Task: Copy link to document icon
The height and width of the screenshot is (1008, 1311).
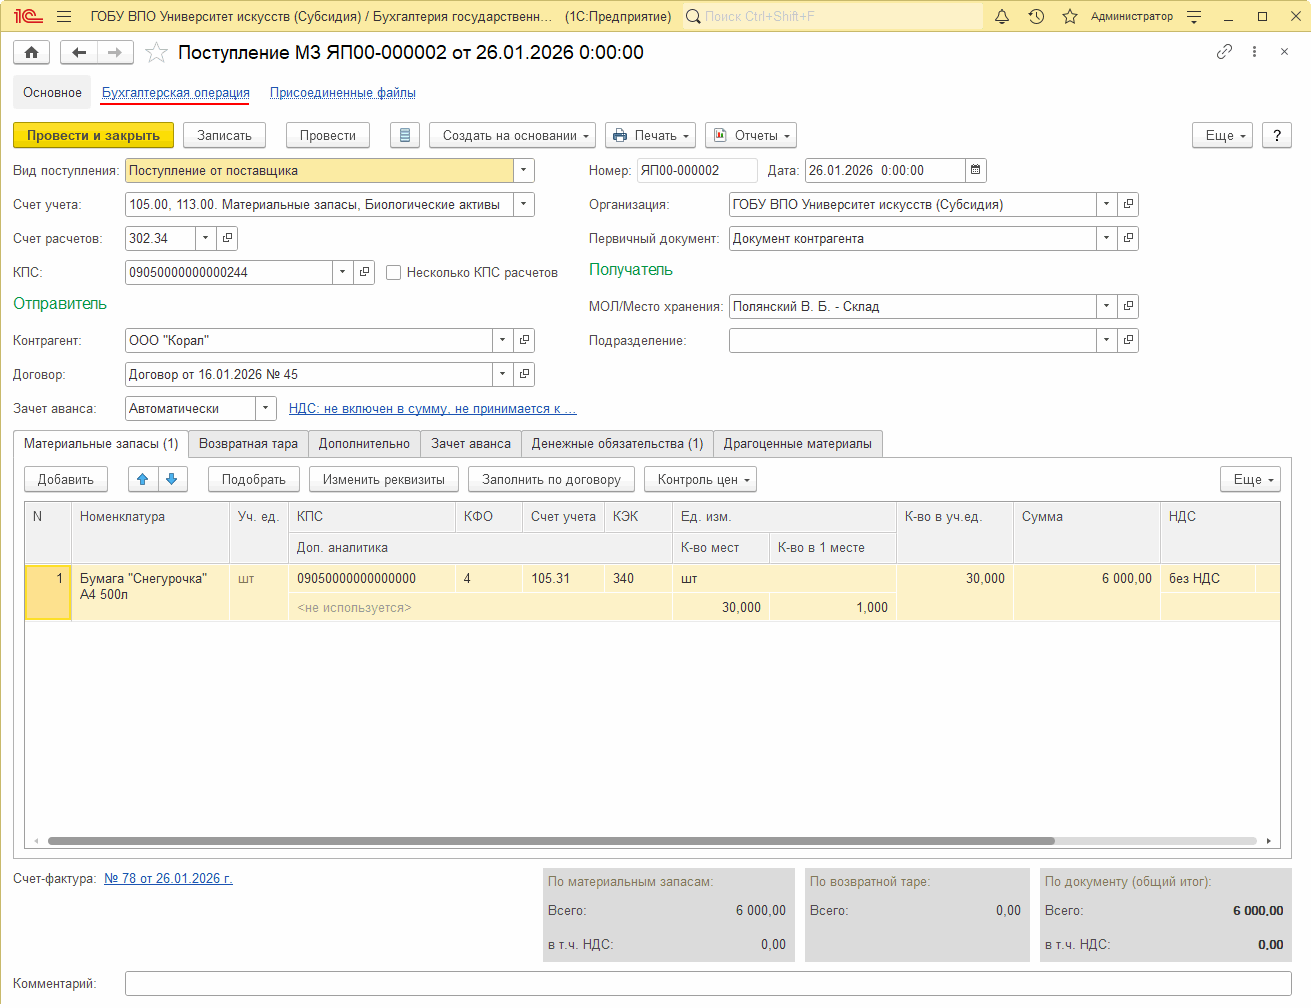Action: click(1224, 52)
